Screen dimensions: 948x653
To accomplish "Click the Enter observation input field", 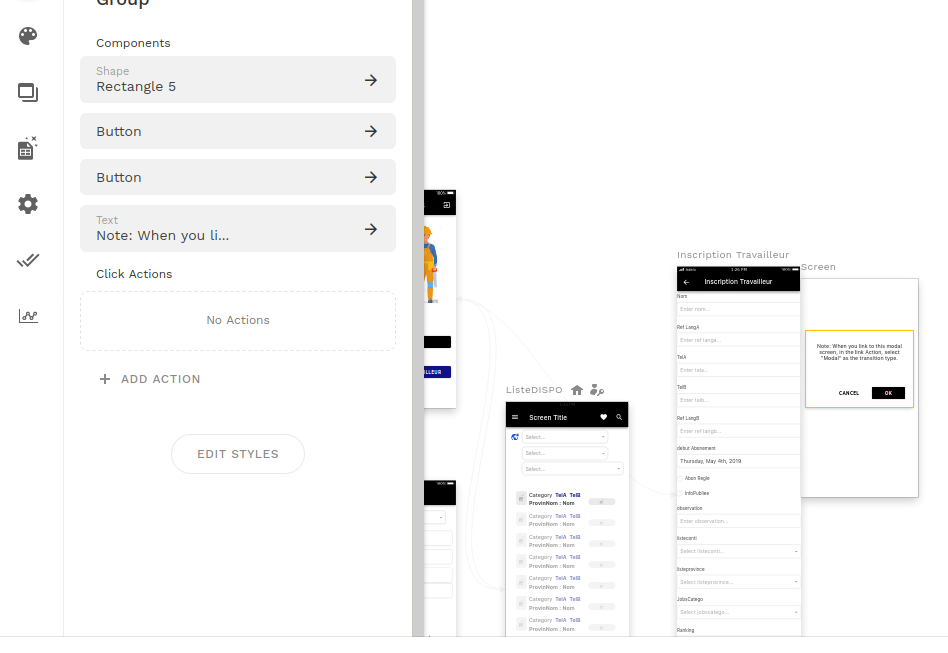I will coord(738,521).
